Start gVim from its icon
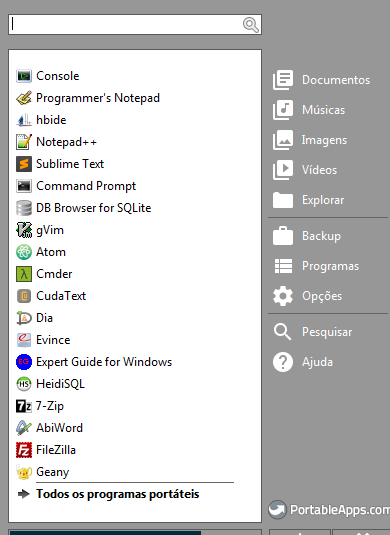Screen dimensions: 390x535 coord(24,230)
